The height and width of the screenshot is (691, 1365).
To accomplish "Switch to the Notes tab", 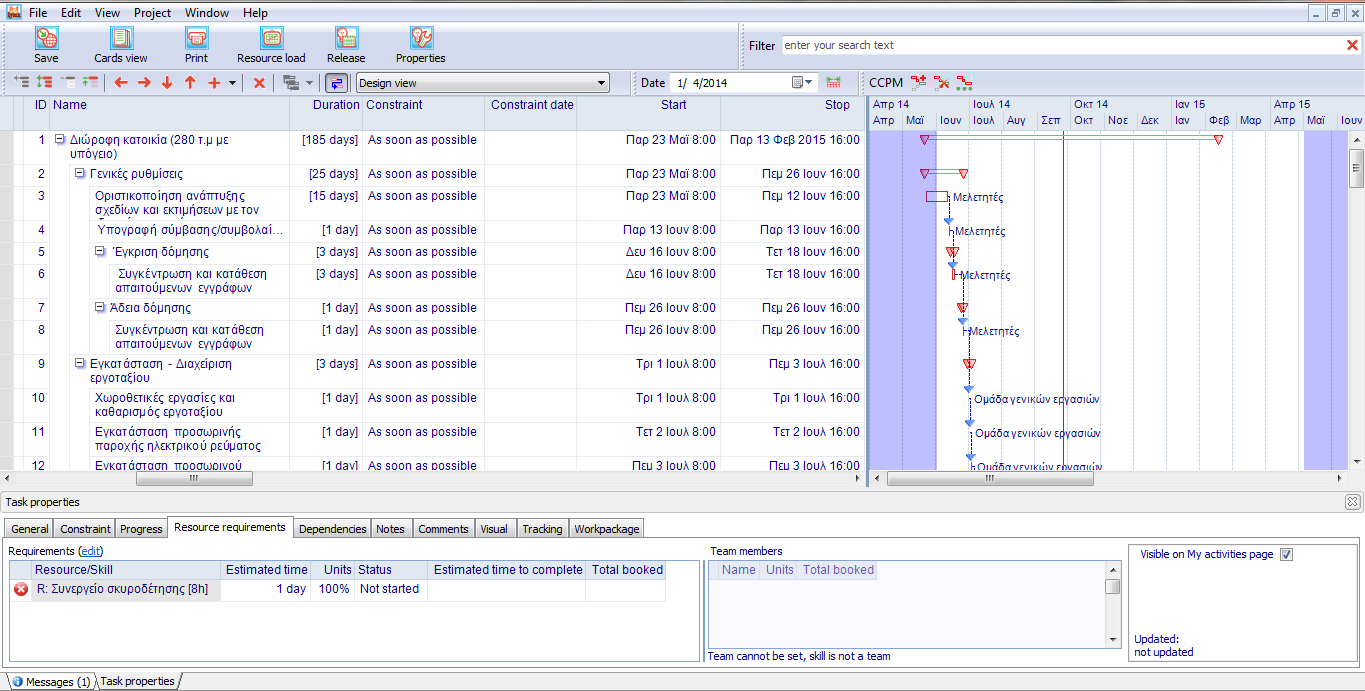I will (390, 529).
